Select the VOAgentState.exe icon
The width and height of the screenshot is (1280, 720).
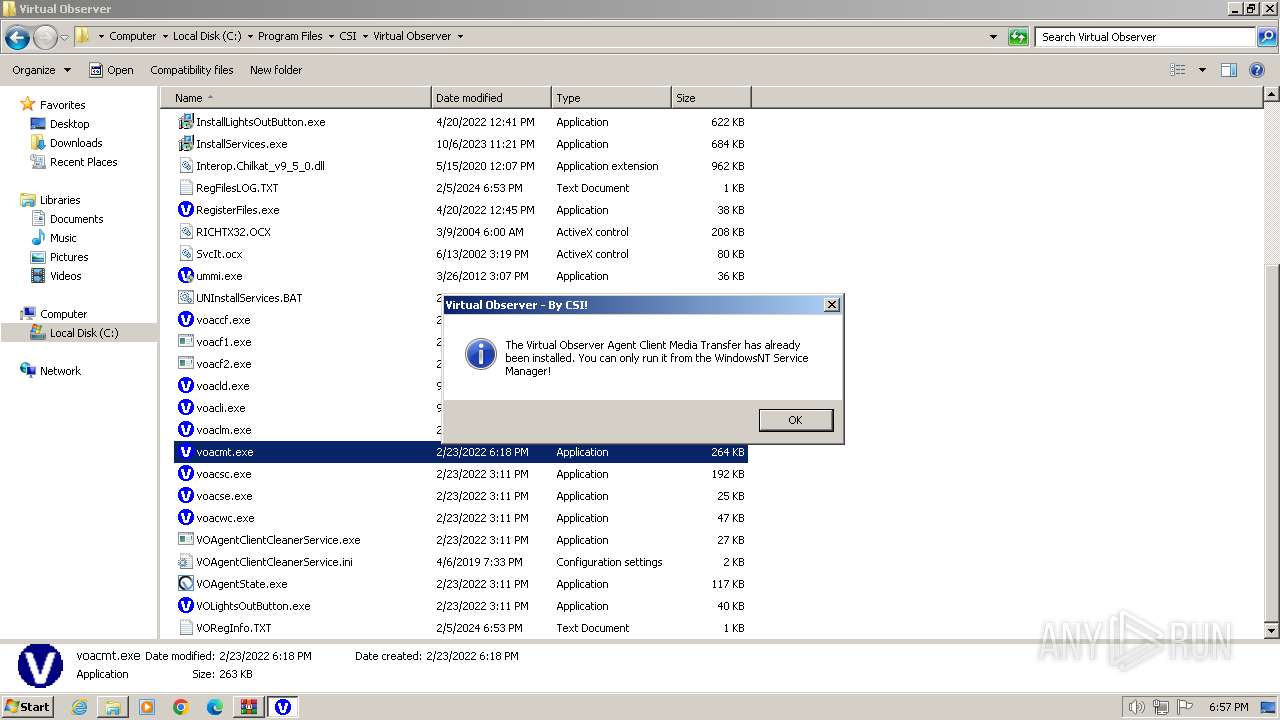pyautogui.click(x=185, y=584)
